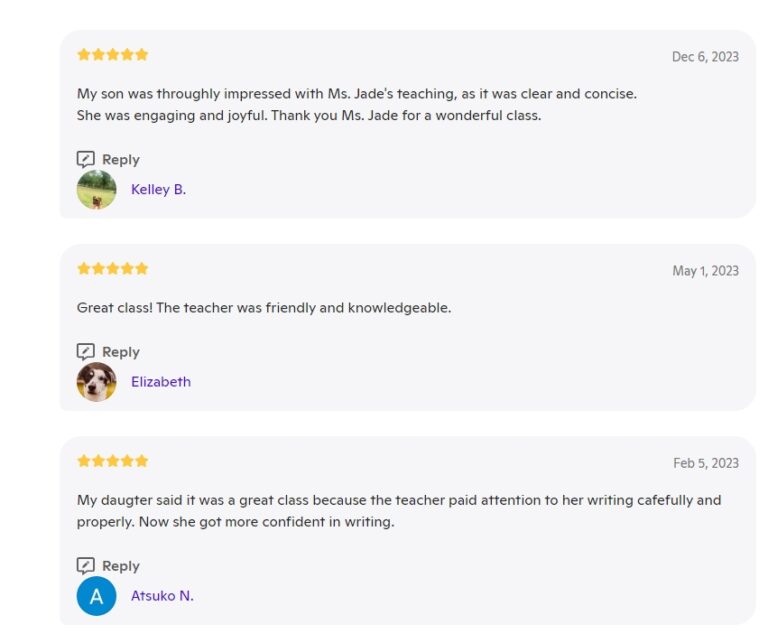Click the five-star rating on Kelley B.'s review

pos(113,55)
